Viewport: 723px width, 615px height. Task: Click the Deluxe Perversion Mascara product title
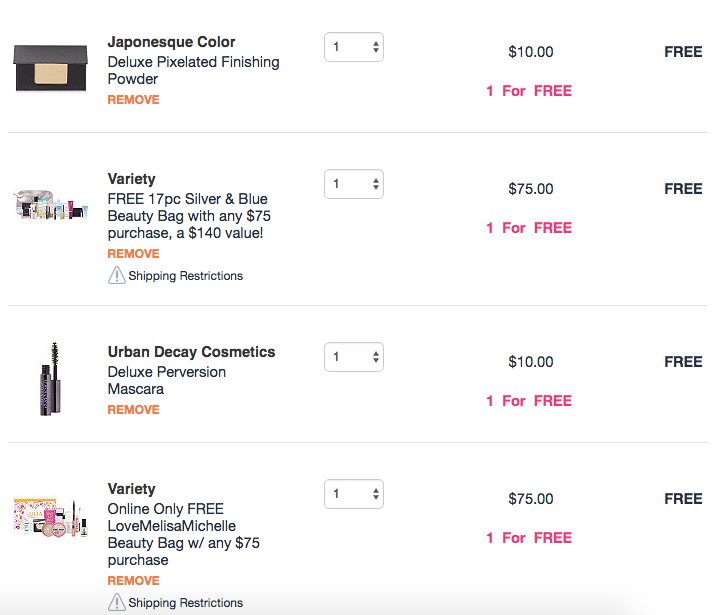point(166,380)
